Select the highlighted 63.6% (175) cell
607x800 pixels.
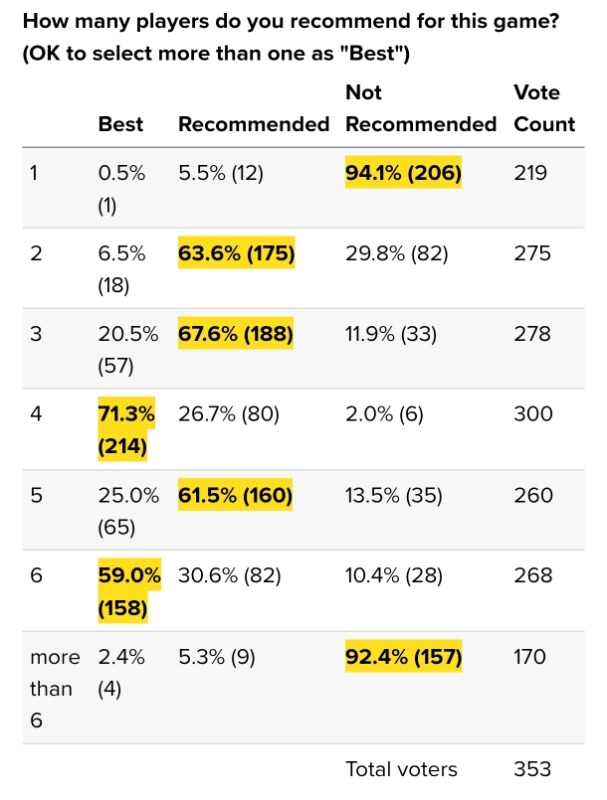236,254
